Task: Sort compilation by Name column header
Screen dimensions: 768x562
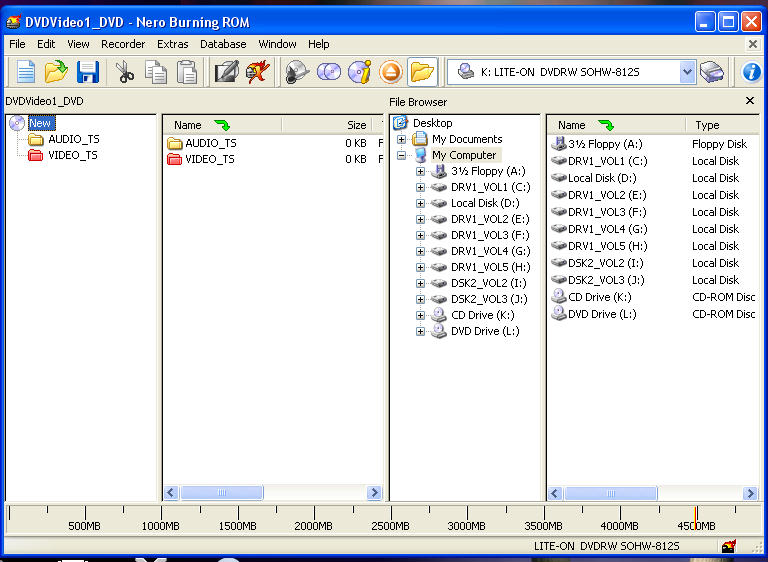Action: [x=222, y=125]
